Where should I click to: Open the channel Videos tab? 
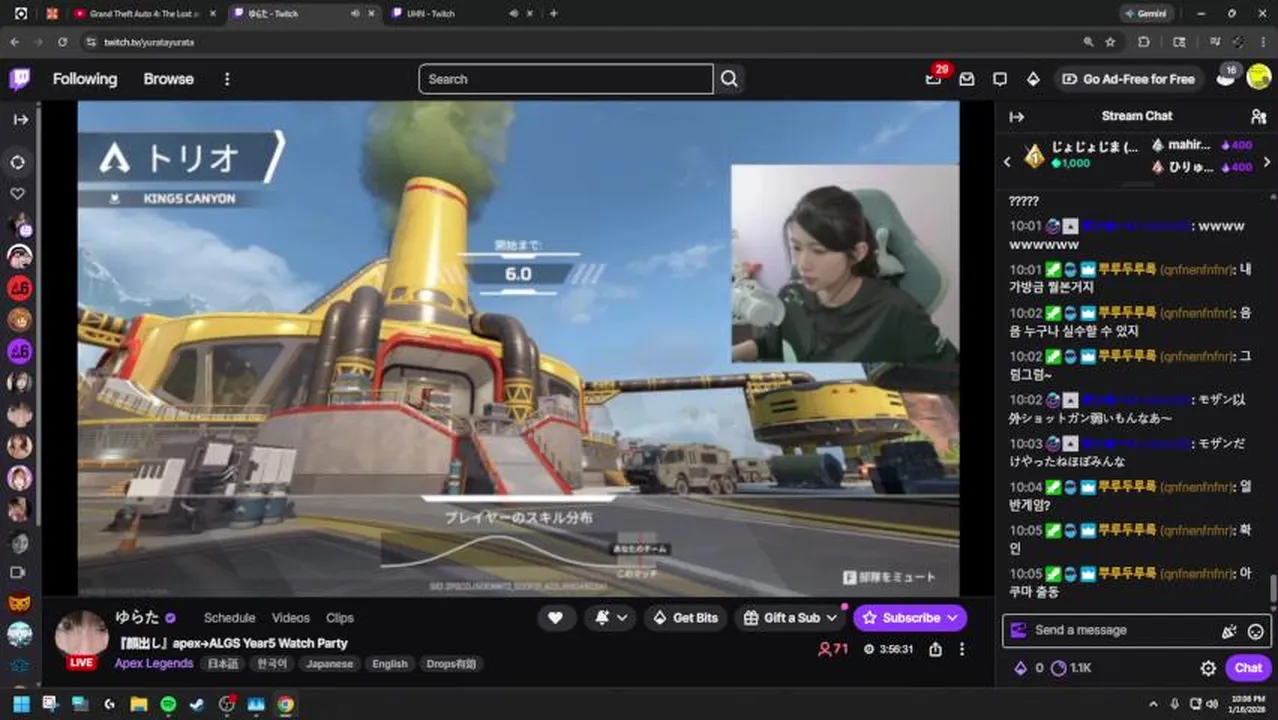coord(291,618)
